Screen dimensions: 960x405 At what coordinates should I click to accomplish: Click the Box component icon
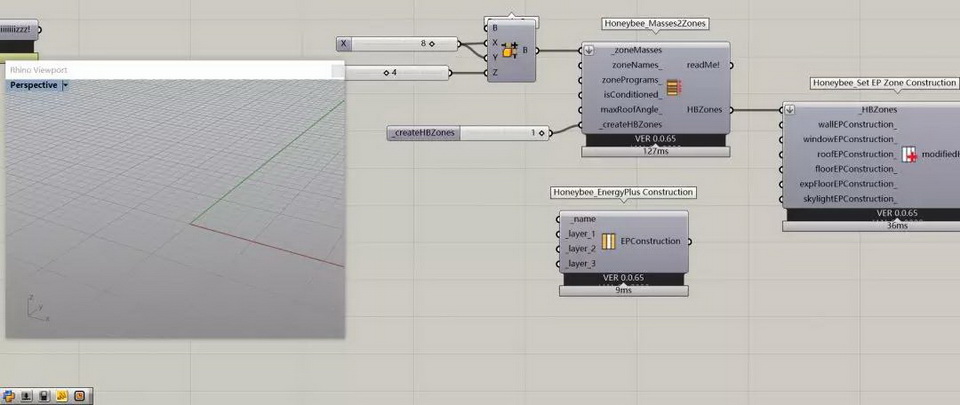click(510, 50)
